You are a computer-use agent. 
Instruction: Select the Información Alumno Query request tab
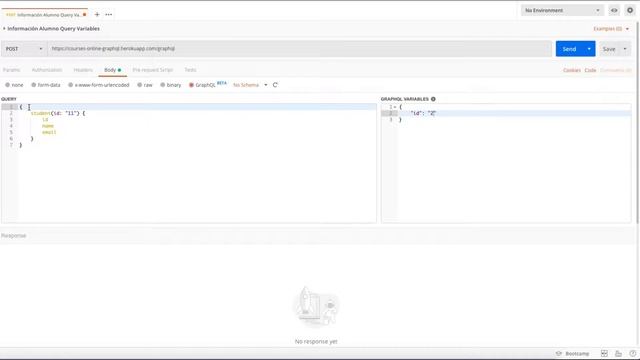click(x=46, y=15)
